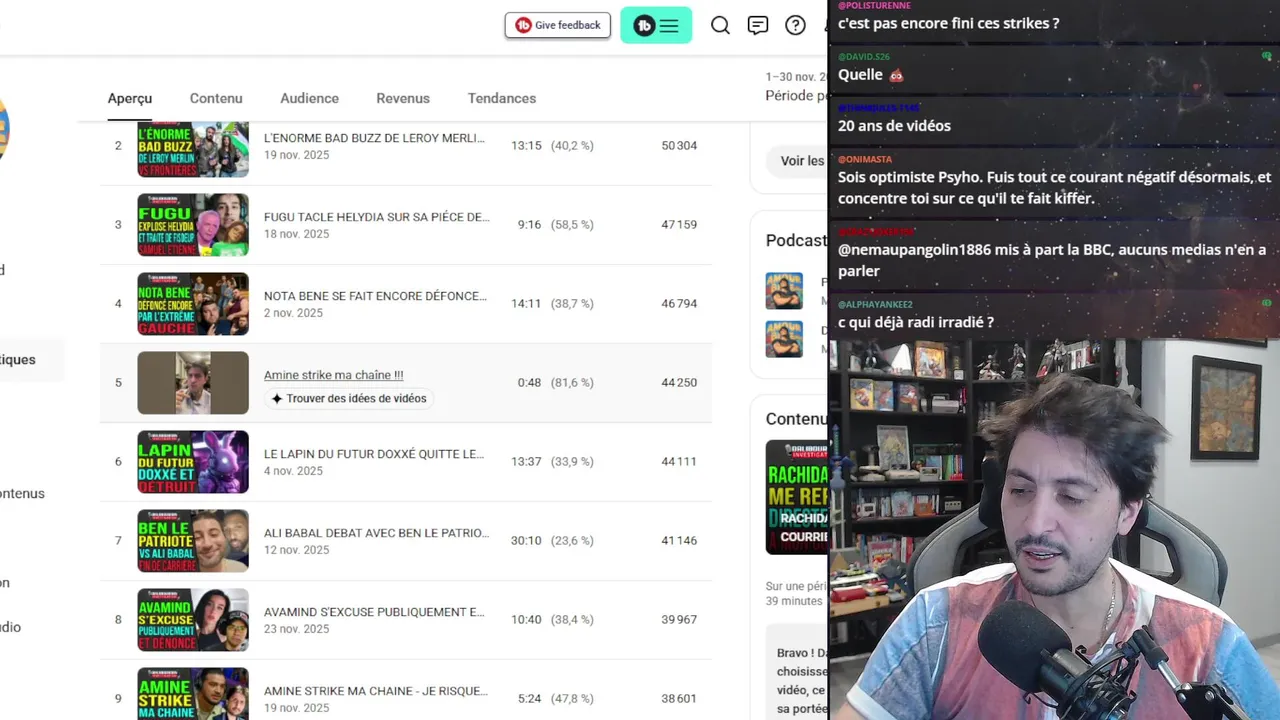The height and width of the screenshot is (720, 1280).
Task: Select the date 12 nov. 2025
Action: (x=296, y=550)
